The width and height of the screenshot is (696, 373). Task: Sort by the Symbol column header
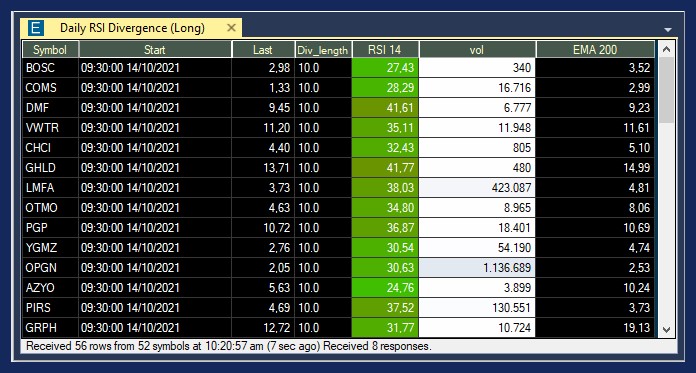(x=51, y=50)
